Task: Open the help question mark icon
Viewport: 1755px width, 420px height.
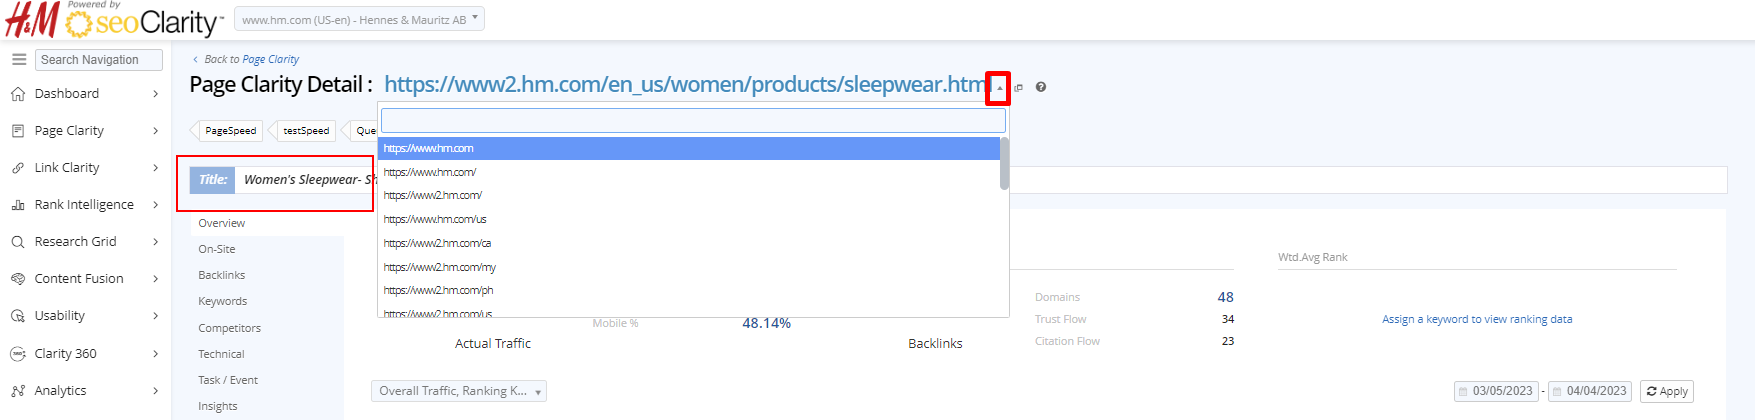Action: (1041, 87)
